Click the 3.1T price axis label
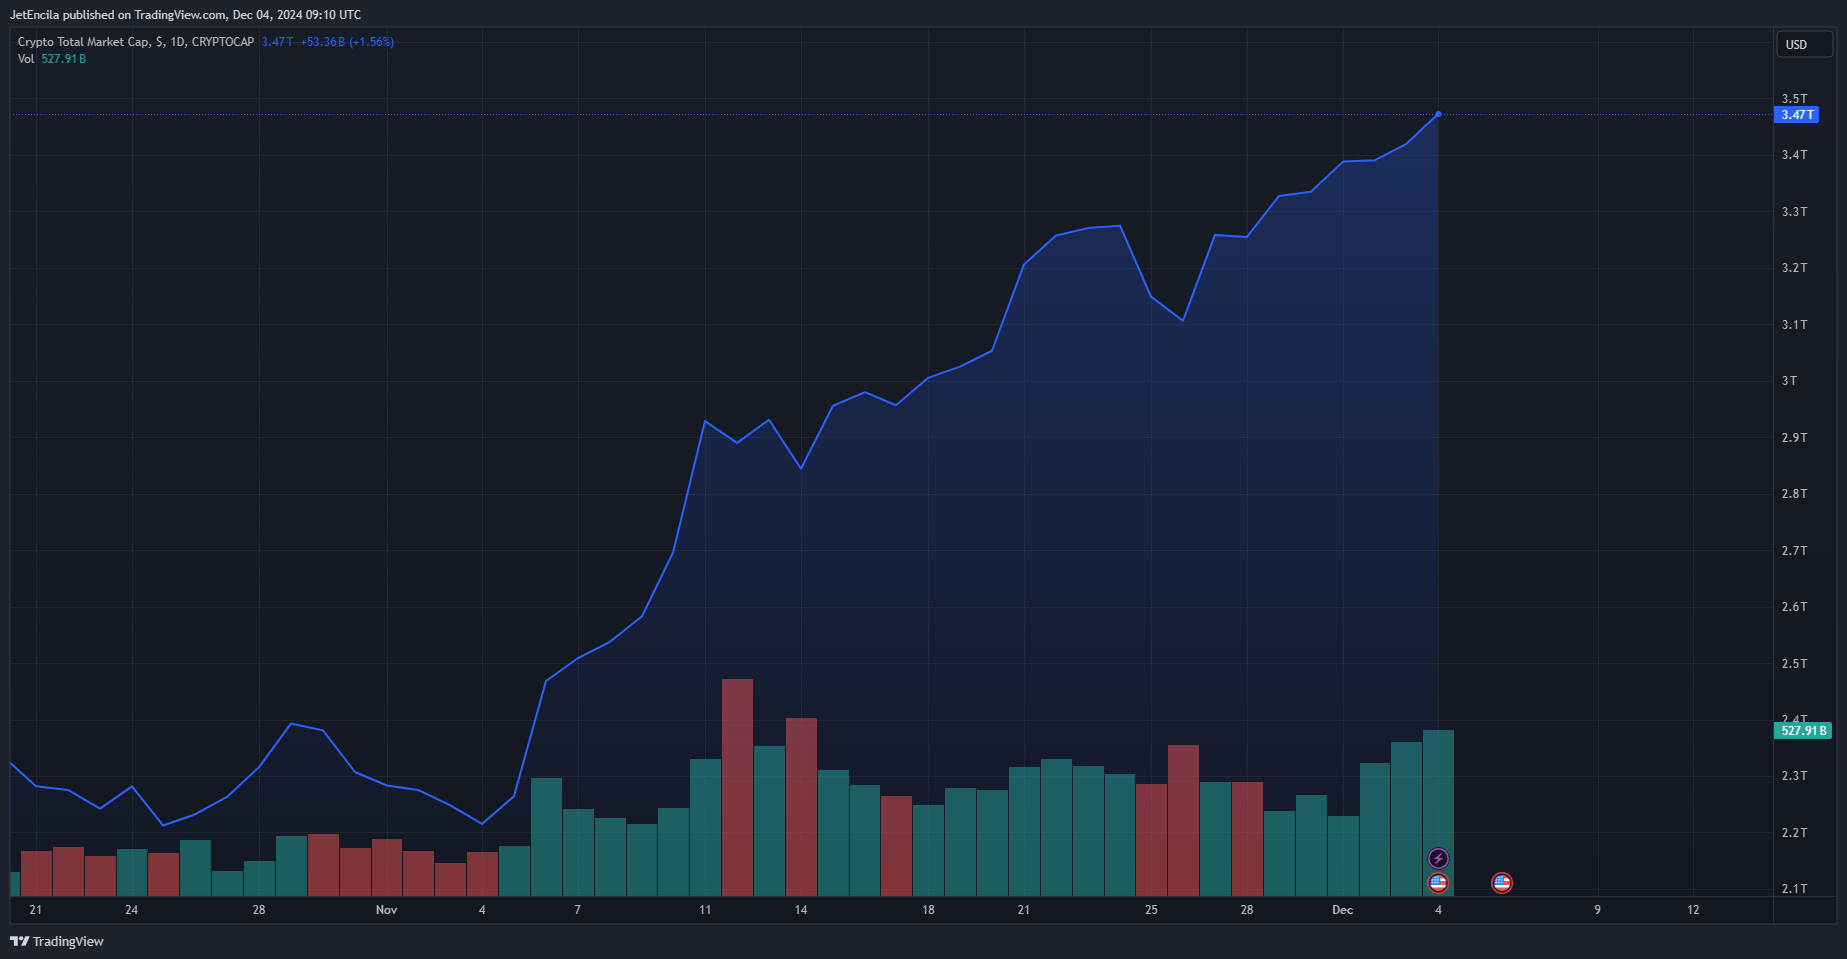Screen dimensions: 1847x959 point(1794,325)
